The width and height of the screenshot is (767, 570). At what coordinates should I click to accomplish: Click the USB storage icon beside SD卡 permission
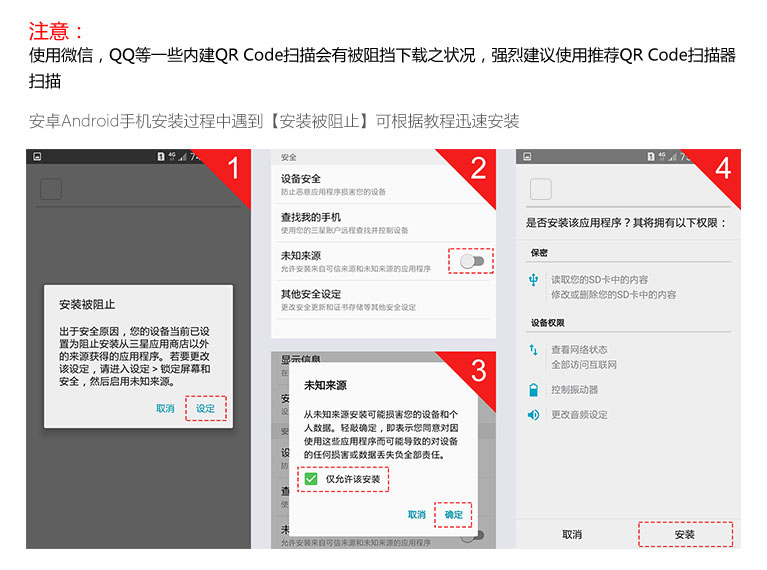pos(534,280)
